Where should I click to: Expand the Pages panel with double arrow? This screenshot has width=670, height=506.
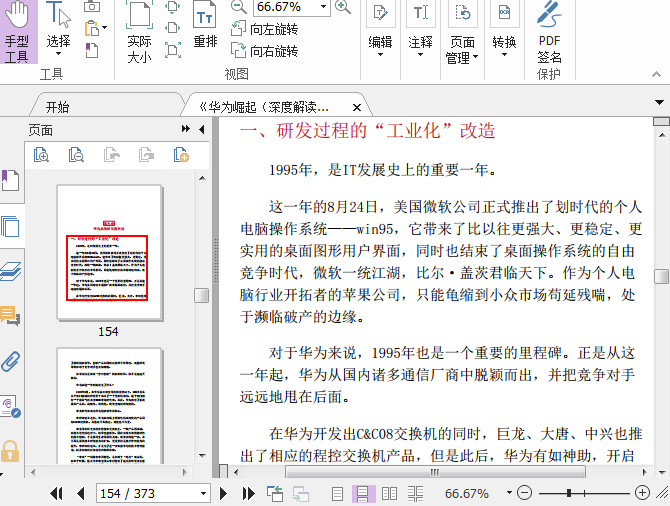[x=185, y=129]
